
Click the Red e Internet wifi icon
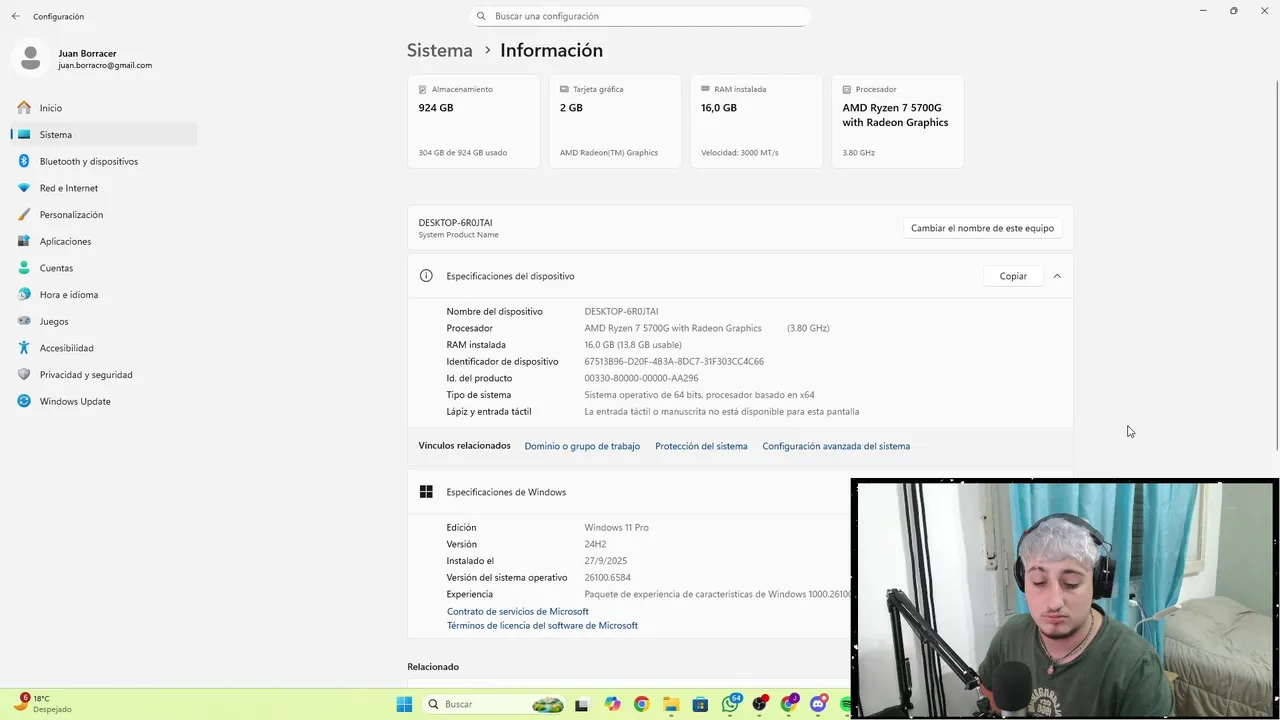pos(24,188)
